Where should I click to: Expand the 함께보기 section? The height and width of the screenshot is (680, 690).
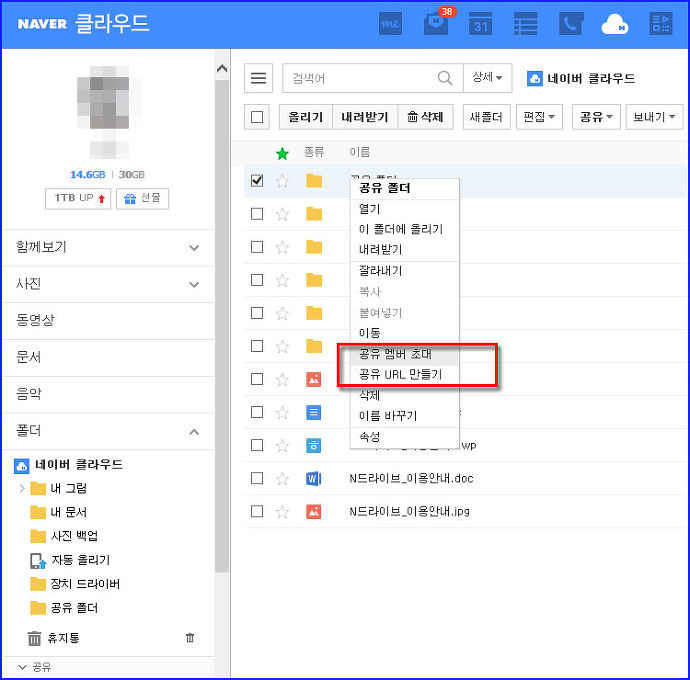pyautogui.click(x=194, y=248)
